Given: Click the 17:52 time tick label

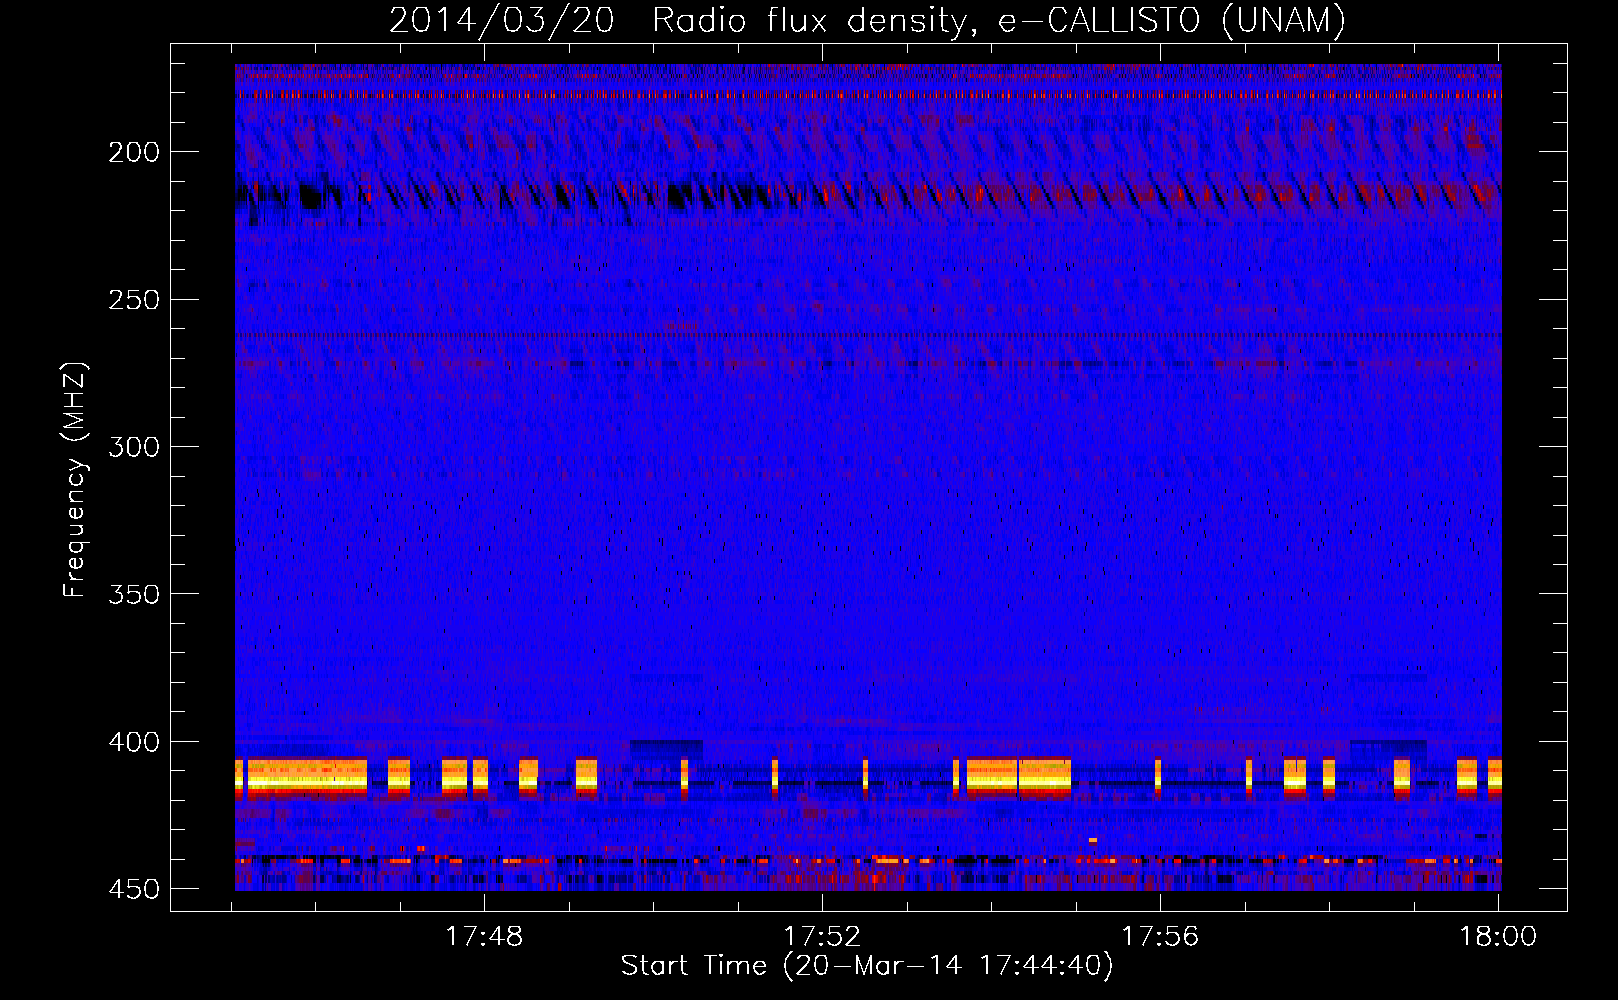Looking at the screenshot, I should coord(822,937).
